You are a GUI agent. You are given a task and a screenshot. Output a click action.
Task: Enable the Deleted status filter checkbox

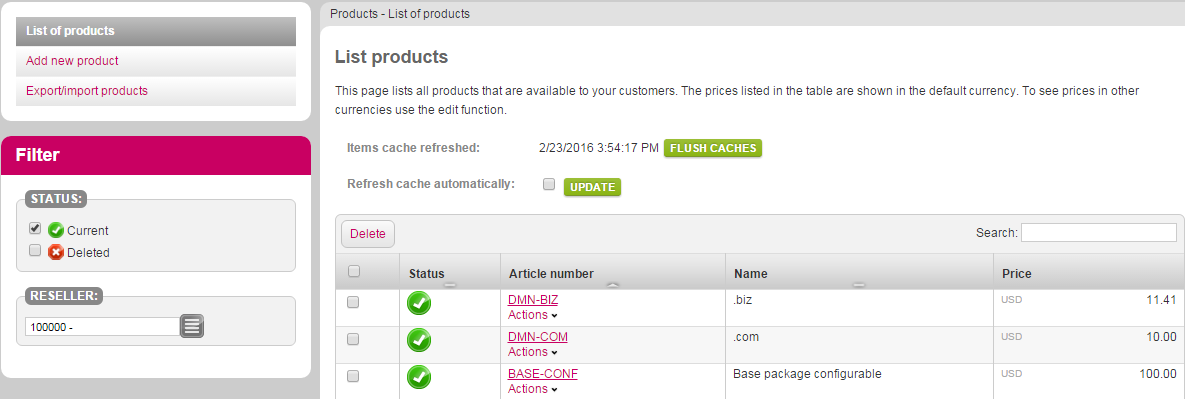(x=35, y=250)
